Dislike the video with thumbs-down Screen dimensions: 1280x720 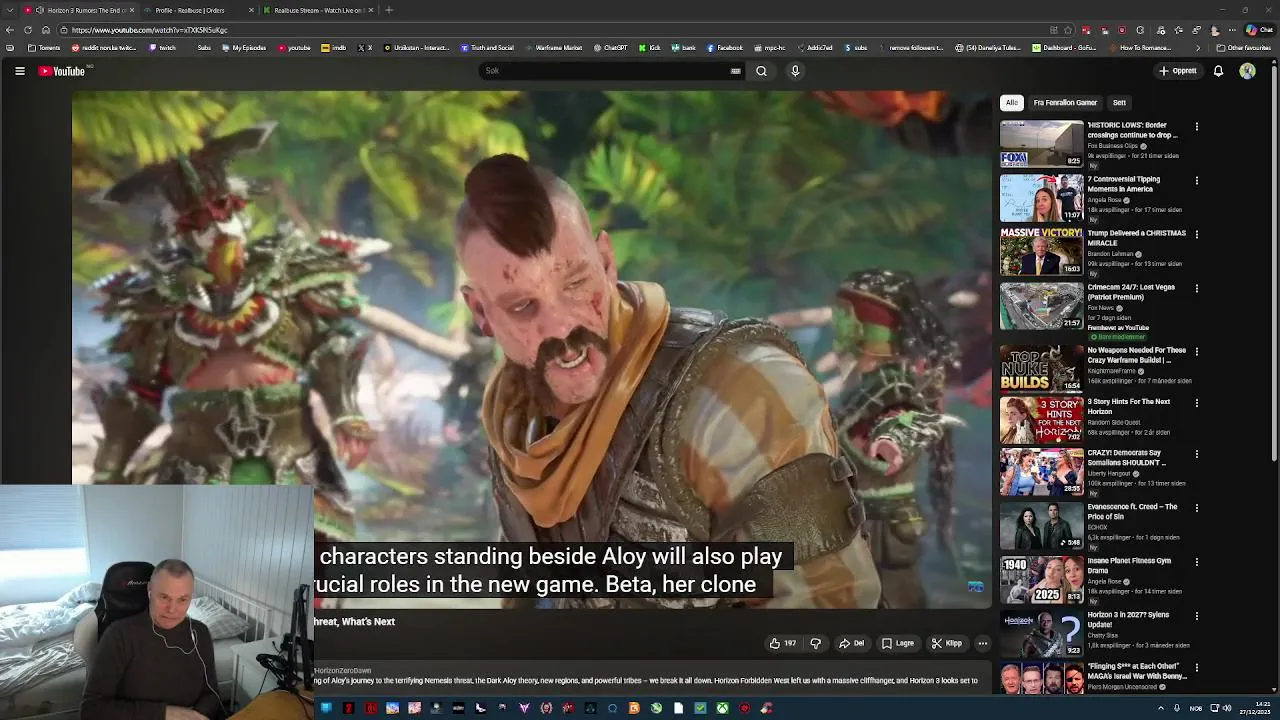[815, 643]
